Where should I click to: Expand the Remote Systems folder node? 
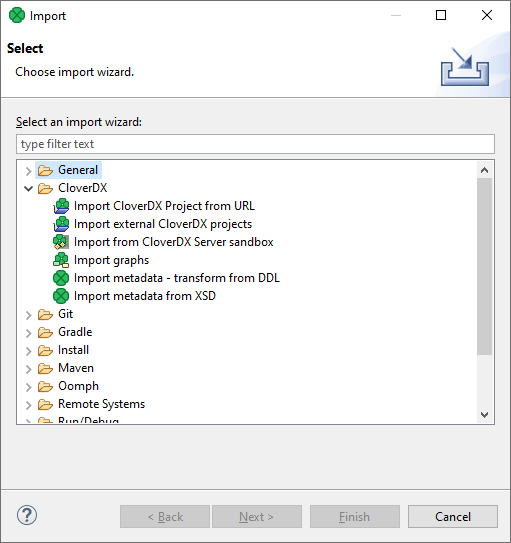click(28, 405)
